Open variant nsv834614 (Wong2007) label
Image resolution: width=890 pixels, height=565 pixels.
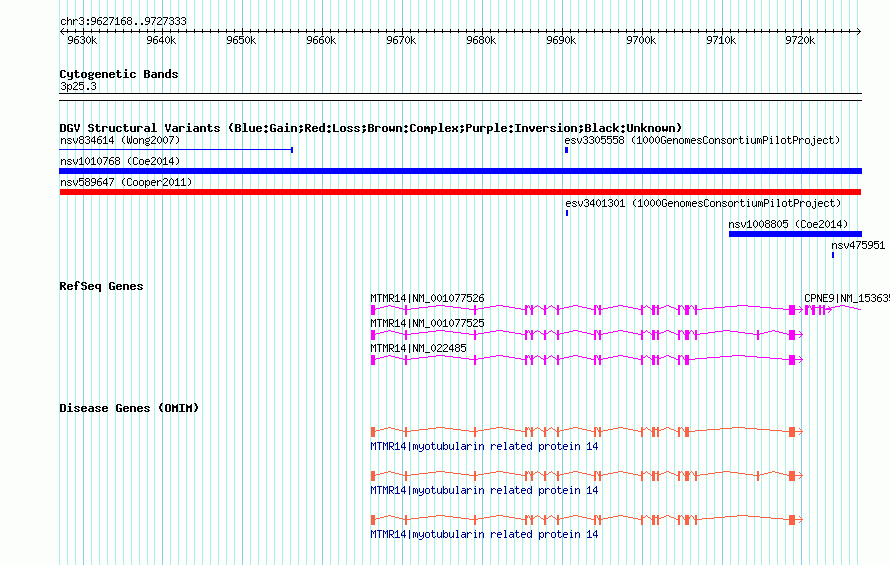120,140
